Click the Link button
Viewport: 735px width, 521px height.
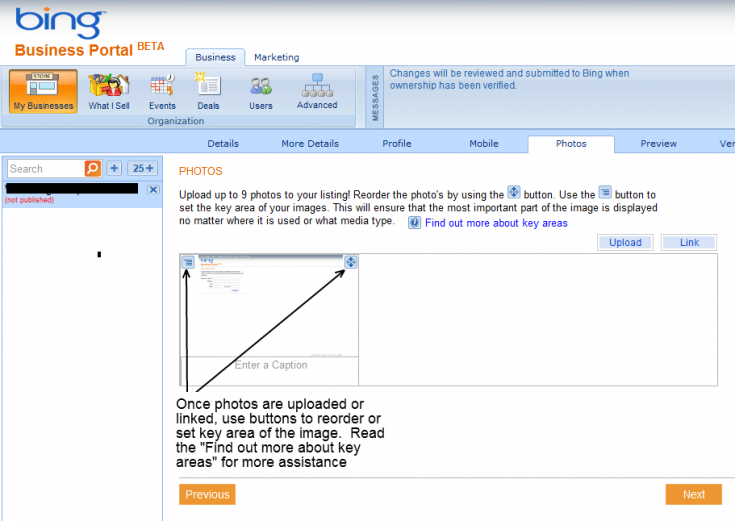point(689,242)
